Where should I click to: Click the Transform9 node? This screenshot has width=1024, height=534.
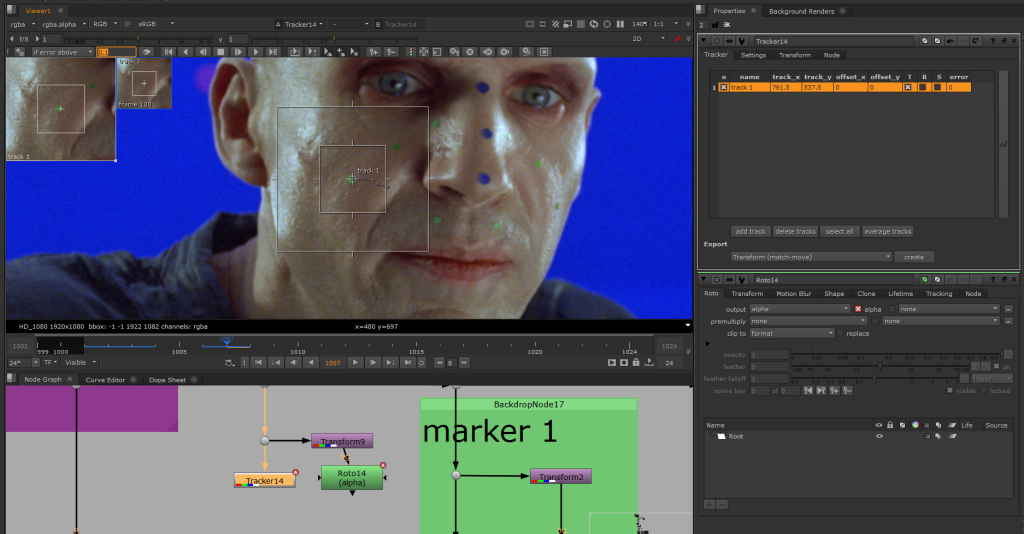(341, 441)
